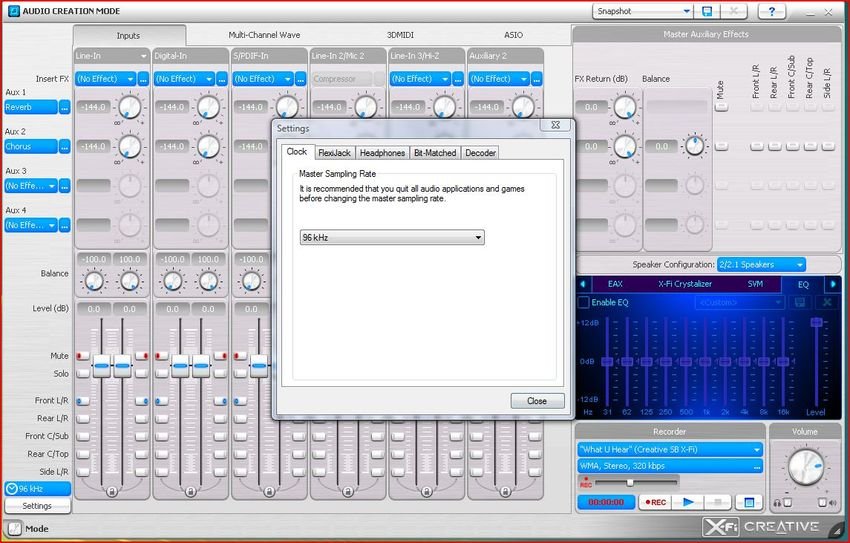Open Line-In 3/Hi-Z Insert FX ellipsis button
Viewport: 850px width, 543px height.
tap(458, 79)
